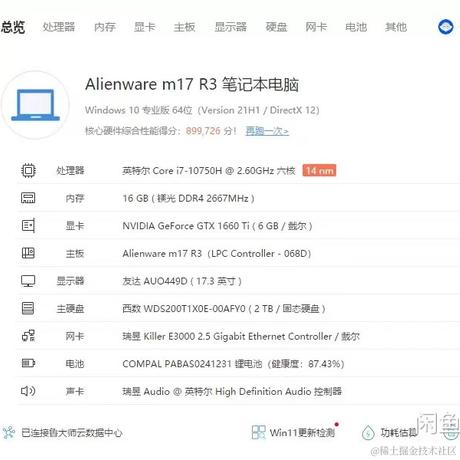Screen dimensions: 460x460
Task: Select the GeForce GTX 1660 Ti text
Action: coord(217,226)
